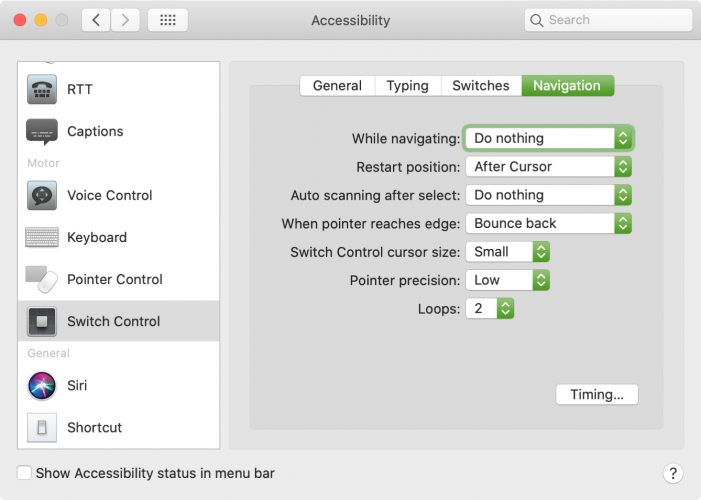Expand the Restart position dropdown

point(549,167)
